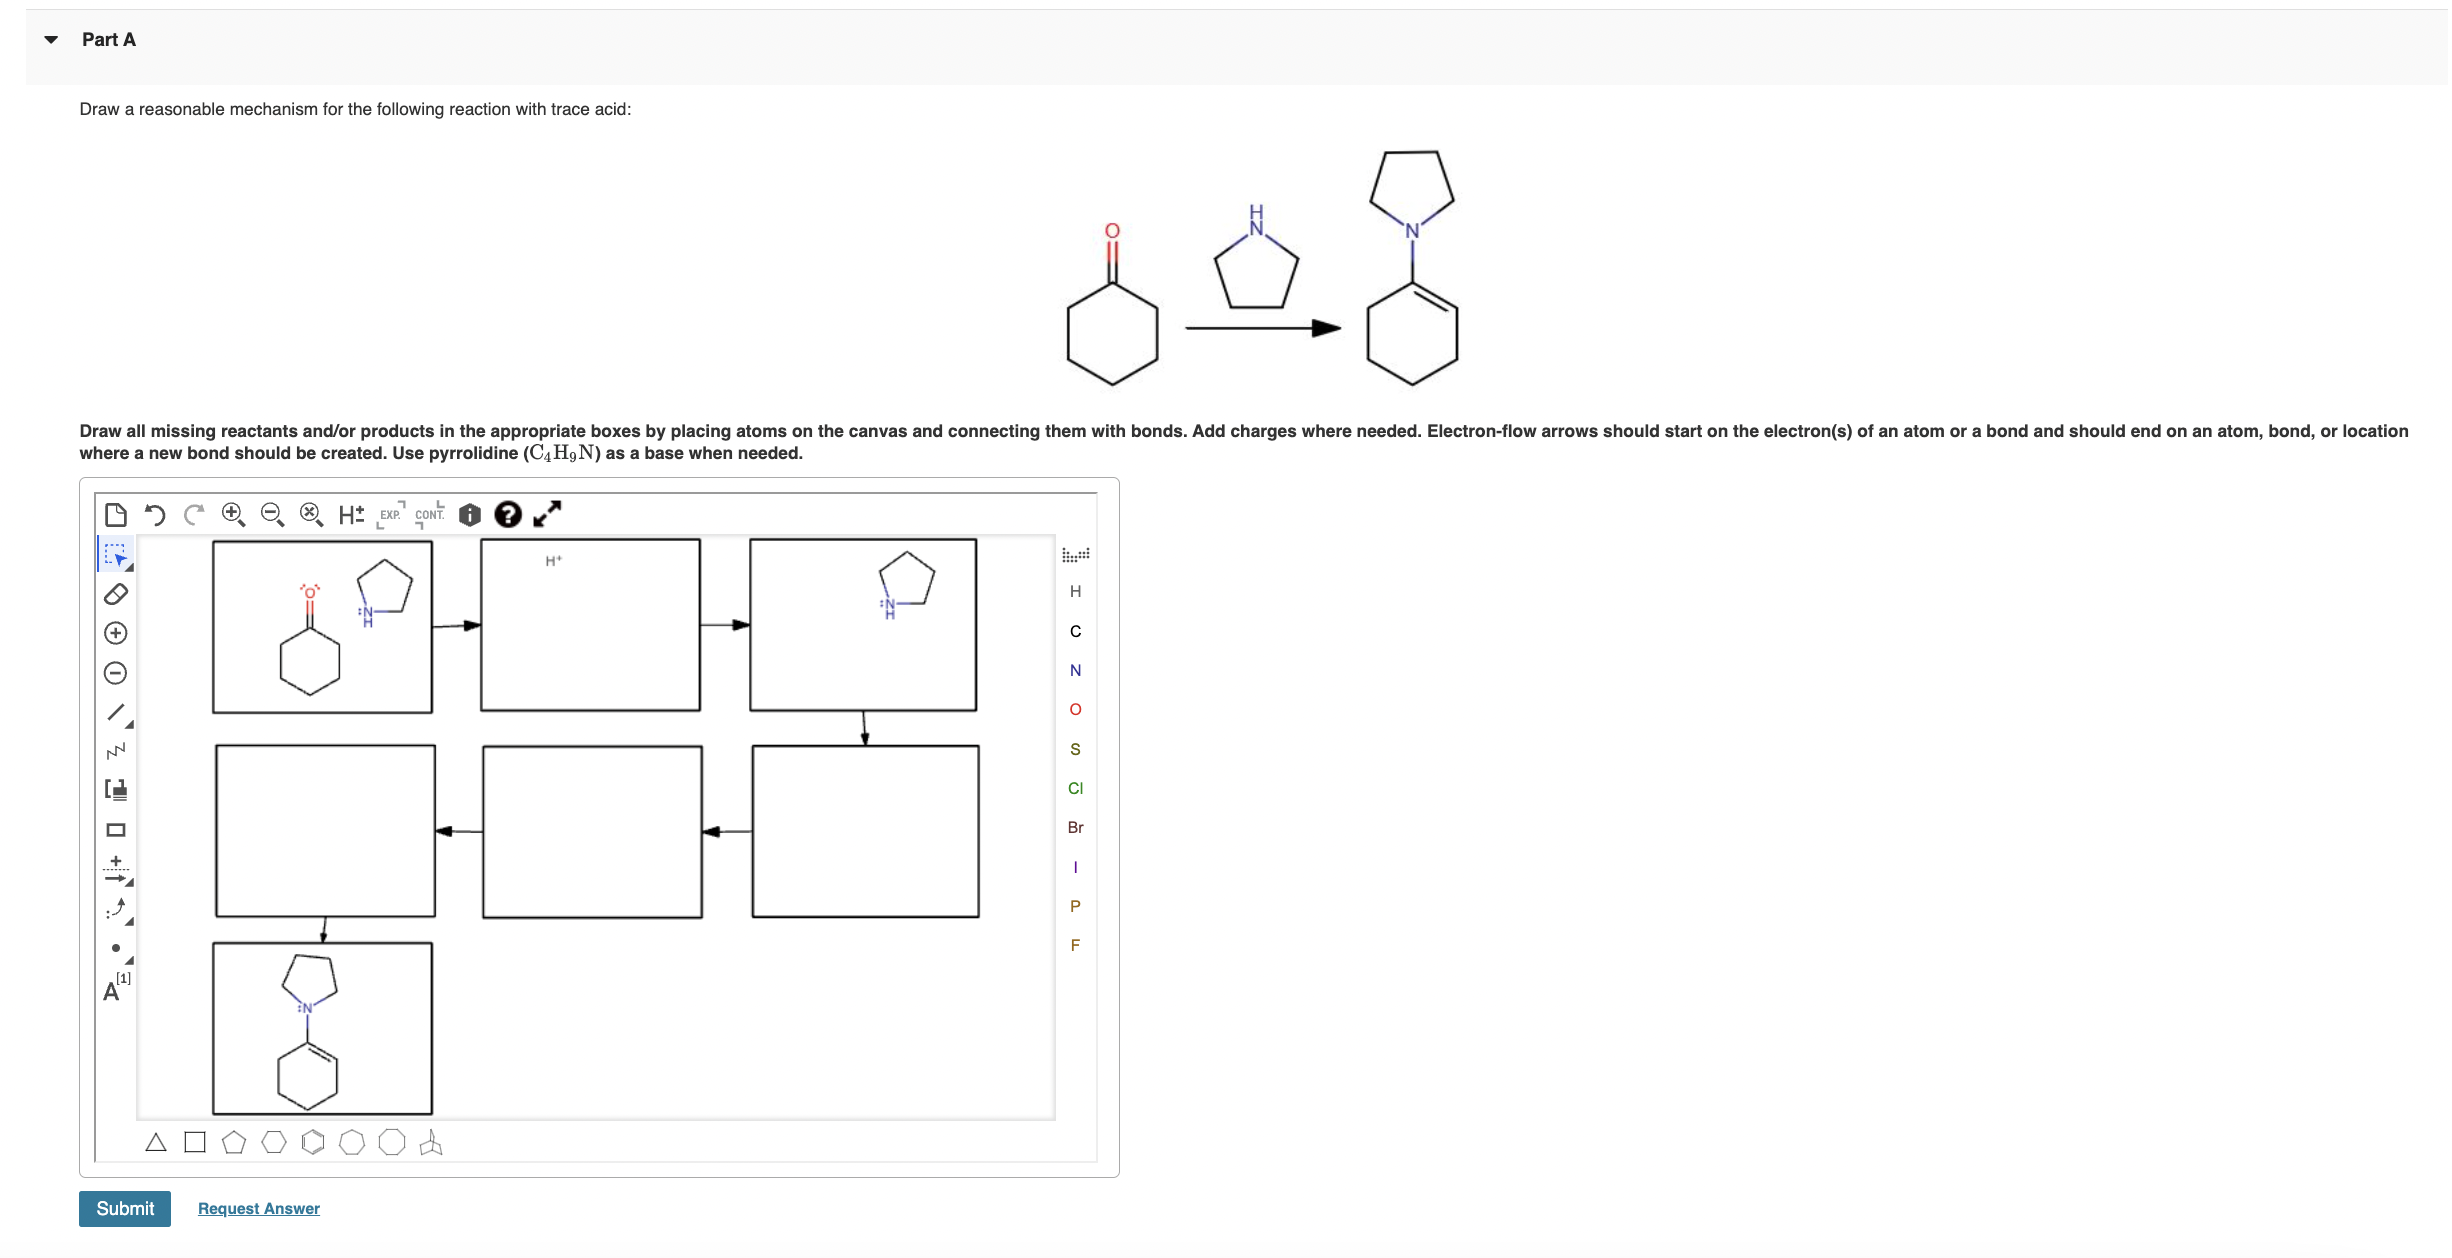Screen dimensions: 2452x1258
Task: Redo the last canvas action
Action: (193, 514)
